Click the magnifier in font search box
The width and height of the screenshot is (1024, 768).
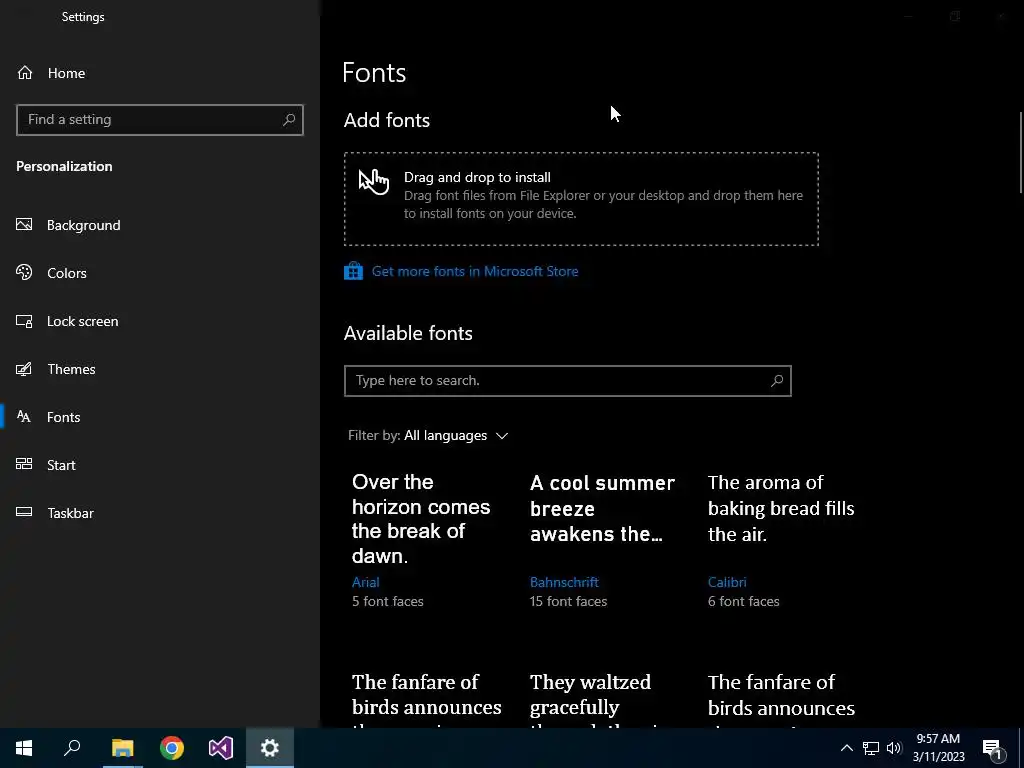pos(776,381)
